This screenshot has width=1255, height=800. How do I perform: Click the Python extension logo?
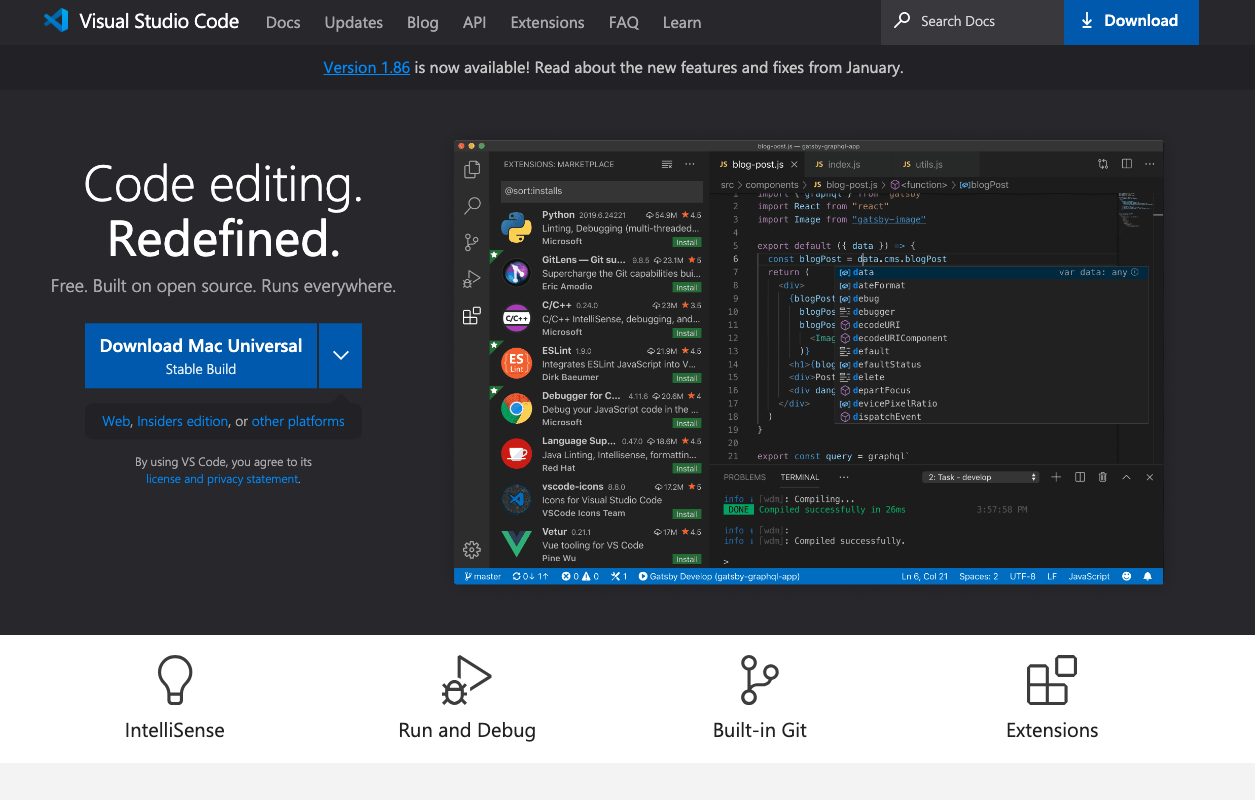[x=516, y=228]
